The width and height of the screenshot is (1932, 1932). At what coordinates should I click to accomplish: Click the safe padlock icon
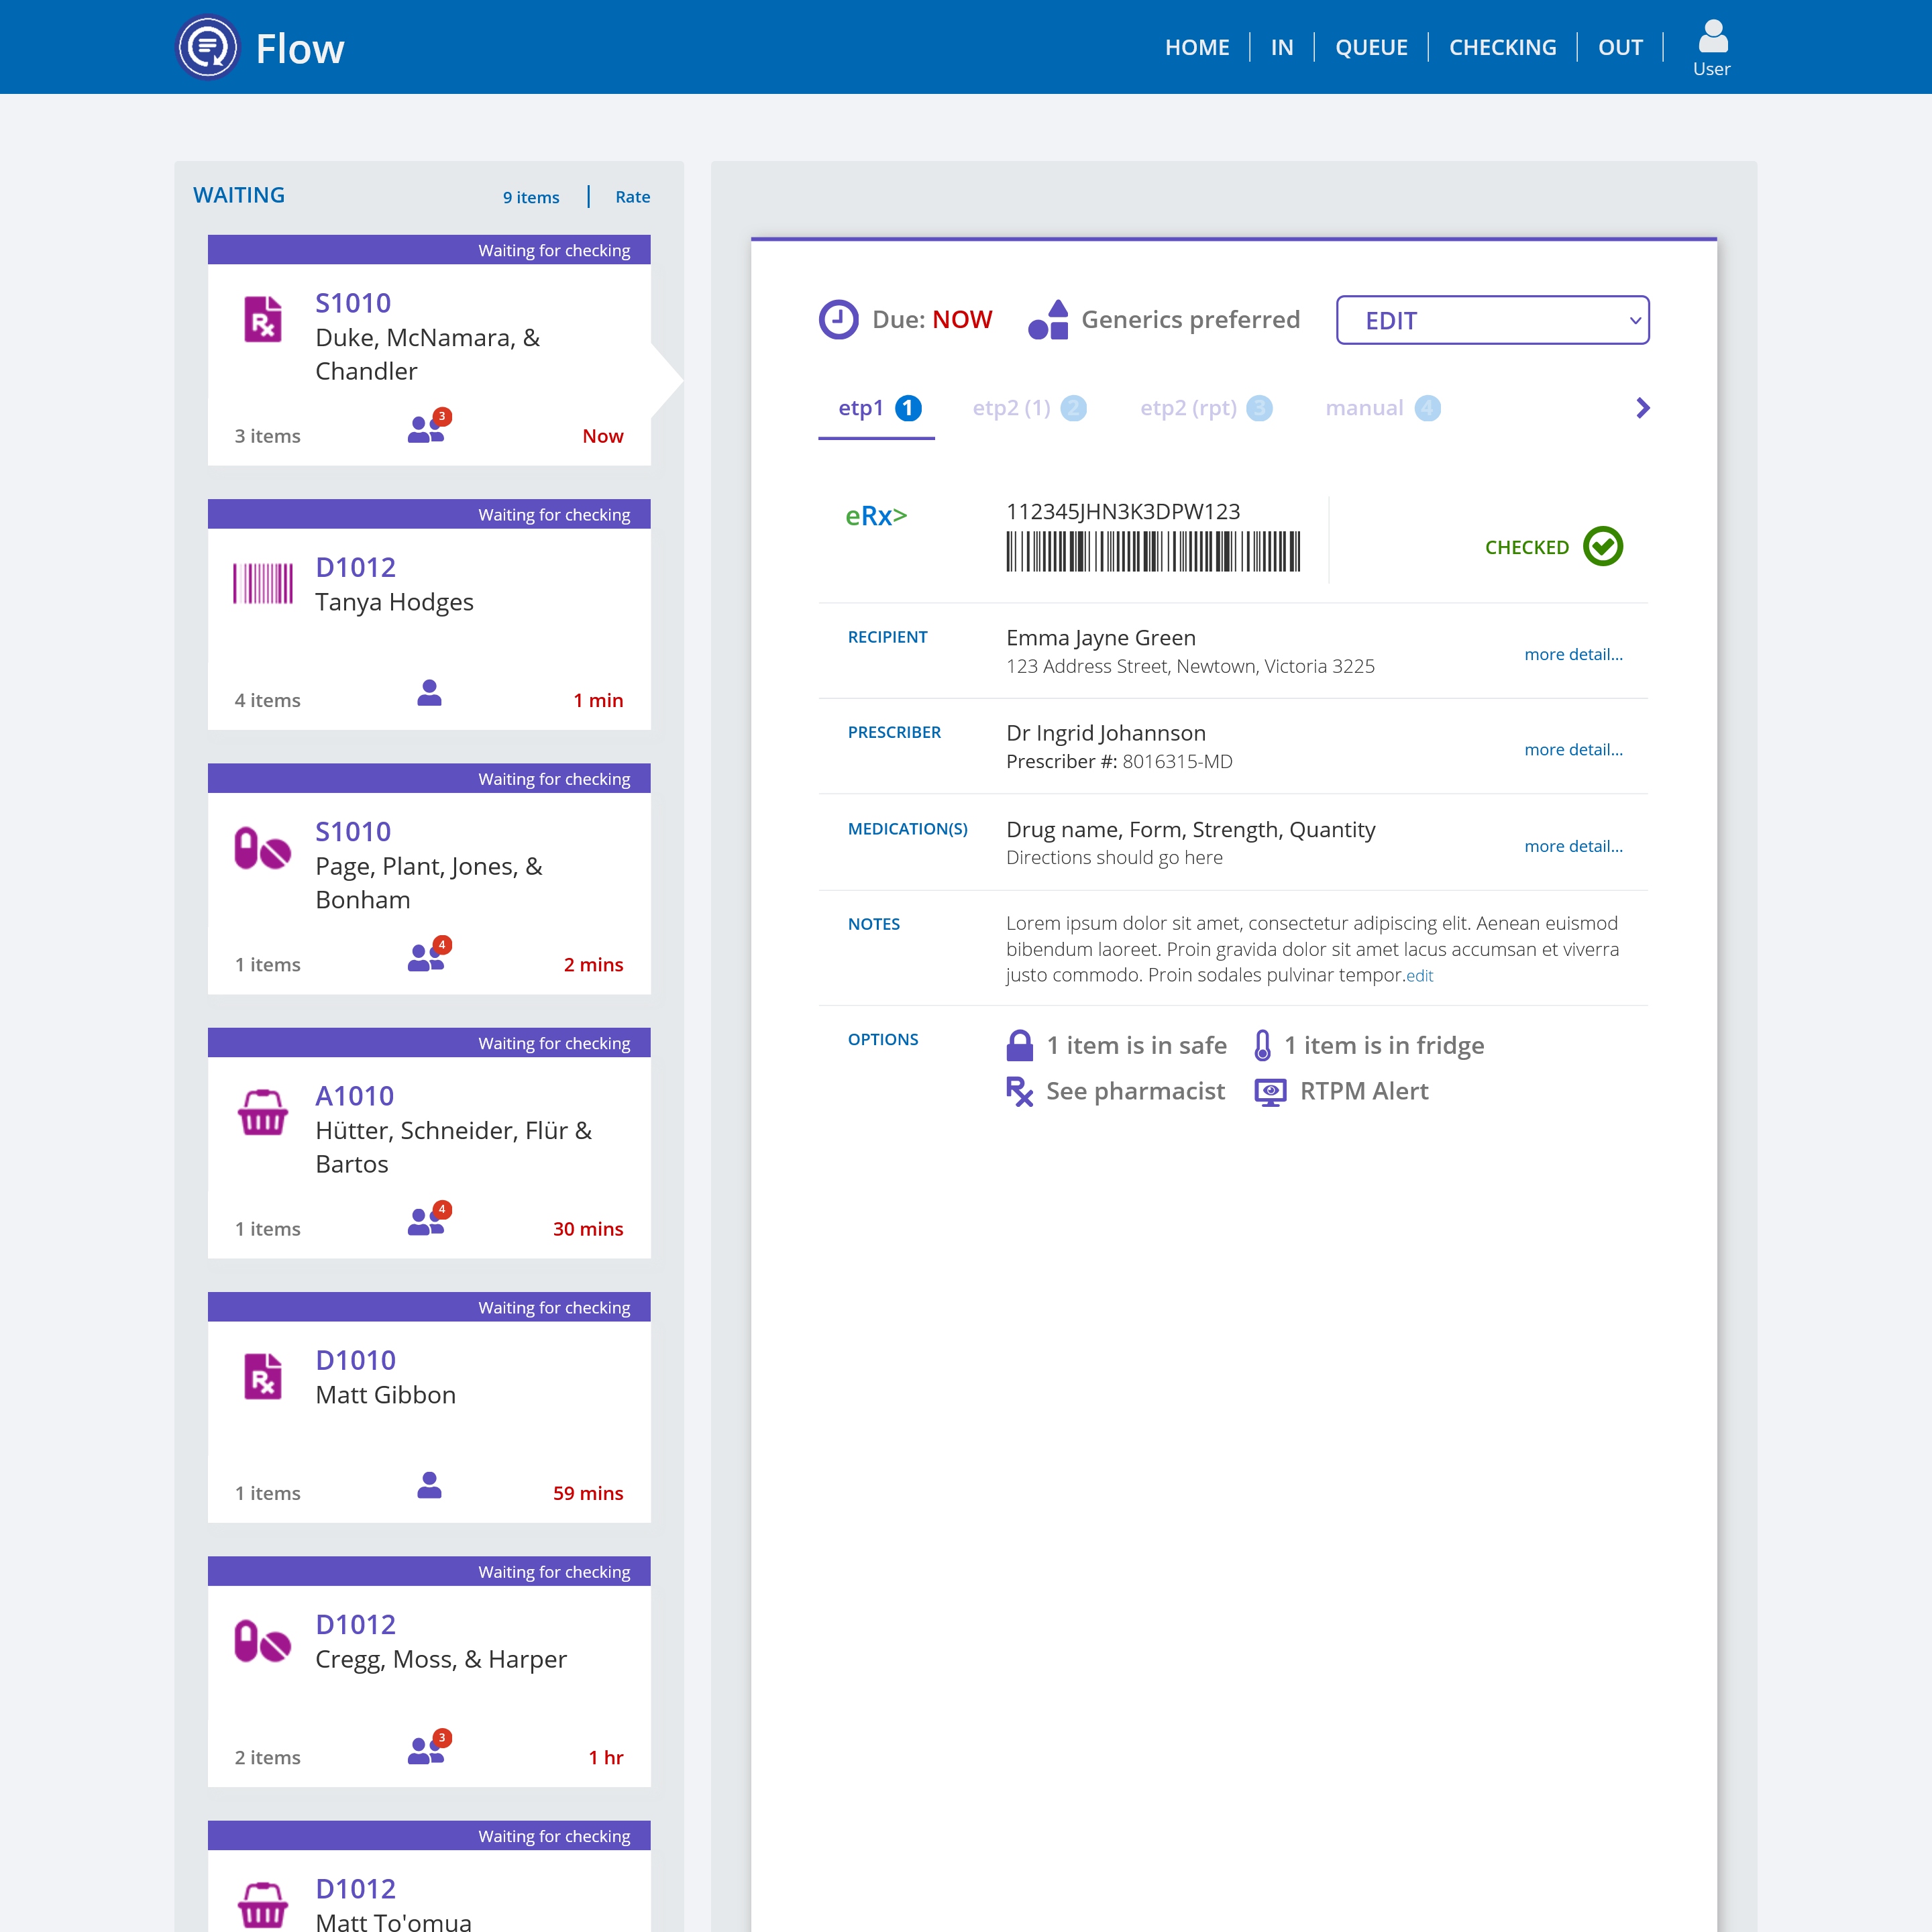pyautogui.click(x=1019, y=1045)
